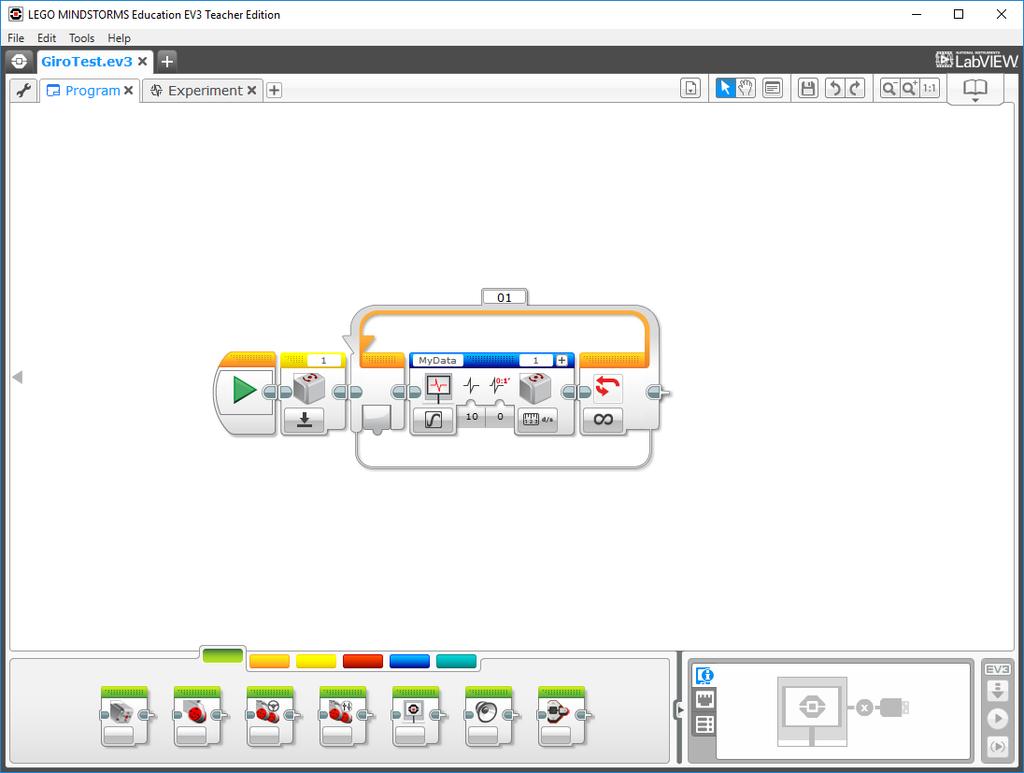Select the yellow Sensor palette tab

click(x=316, y=661)
